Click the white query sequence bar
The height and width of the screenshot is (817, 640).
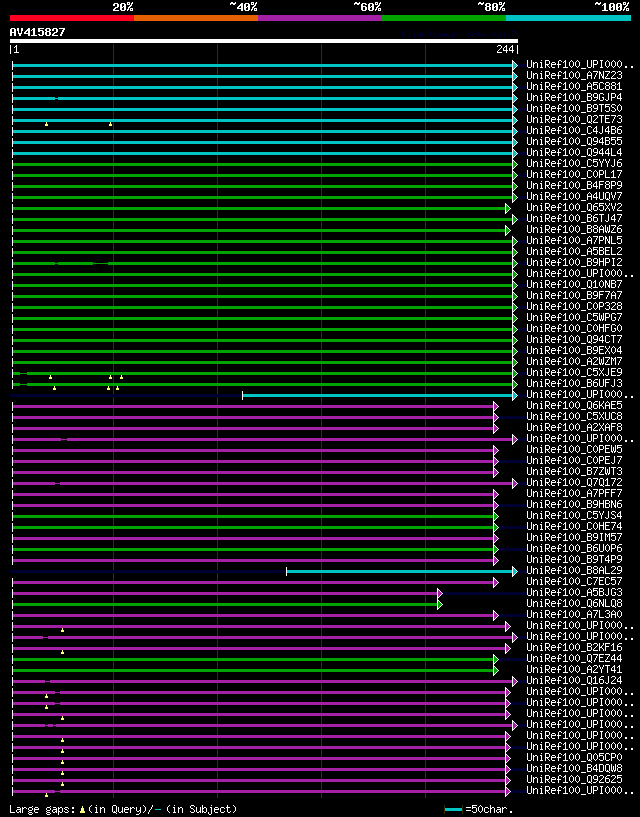tap(264, 41)
